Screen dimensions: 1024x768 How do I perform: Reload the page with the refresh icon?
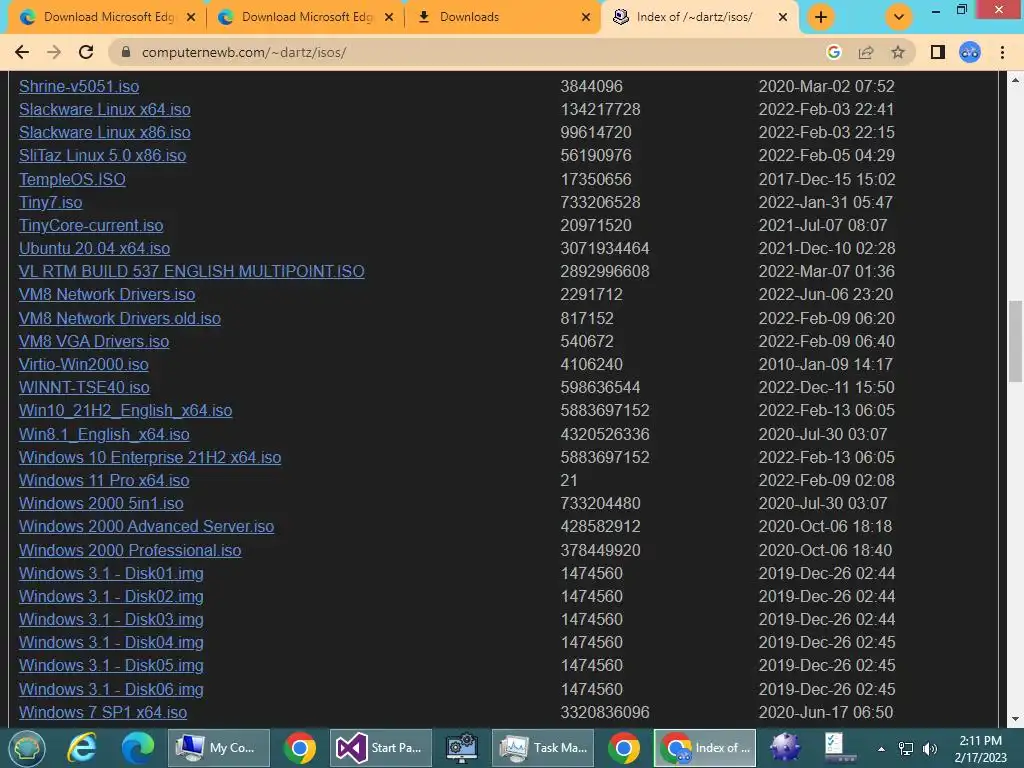tap(86, 52)
